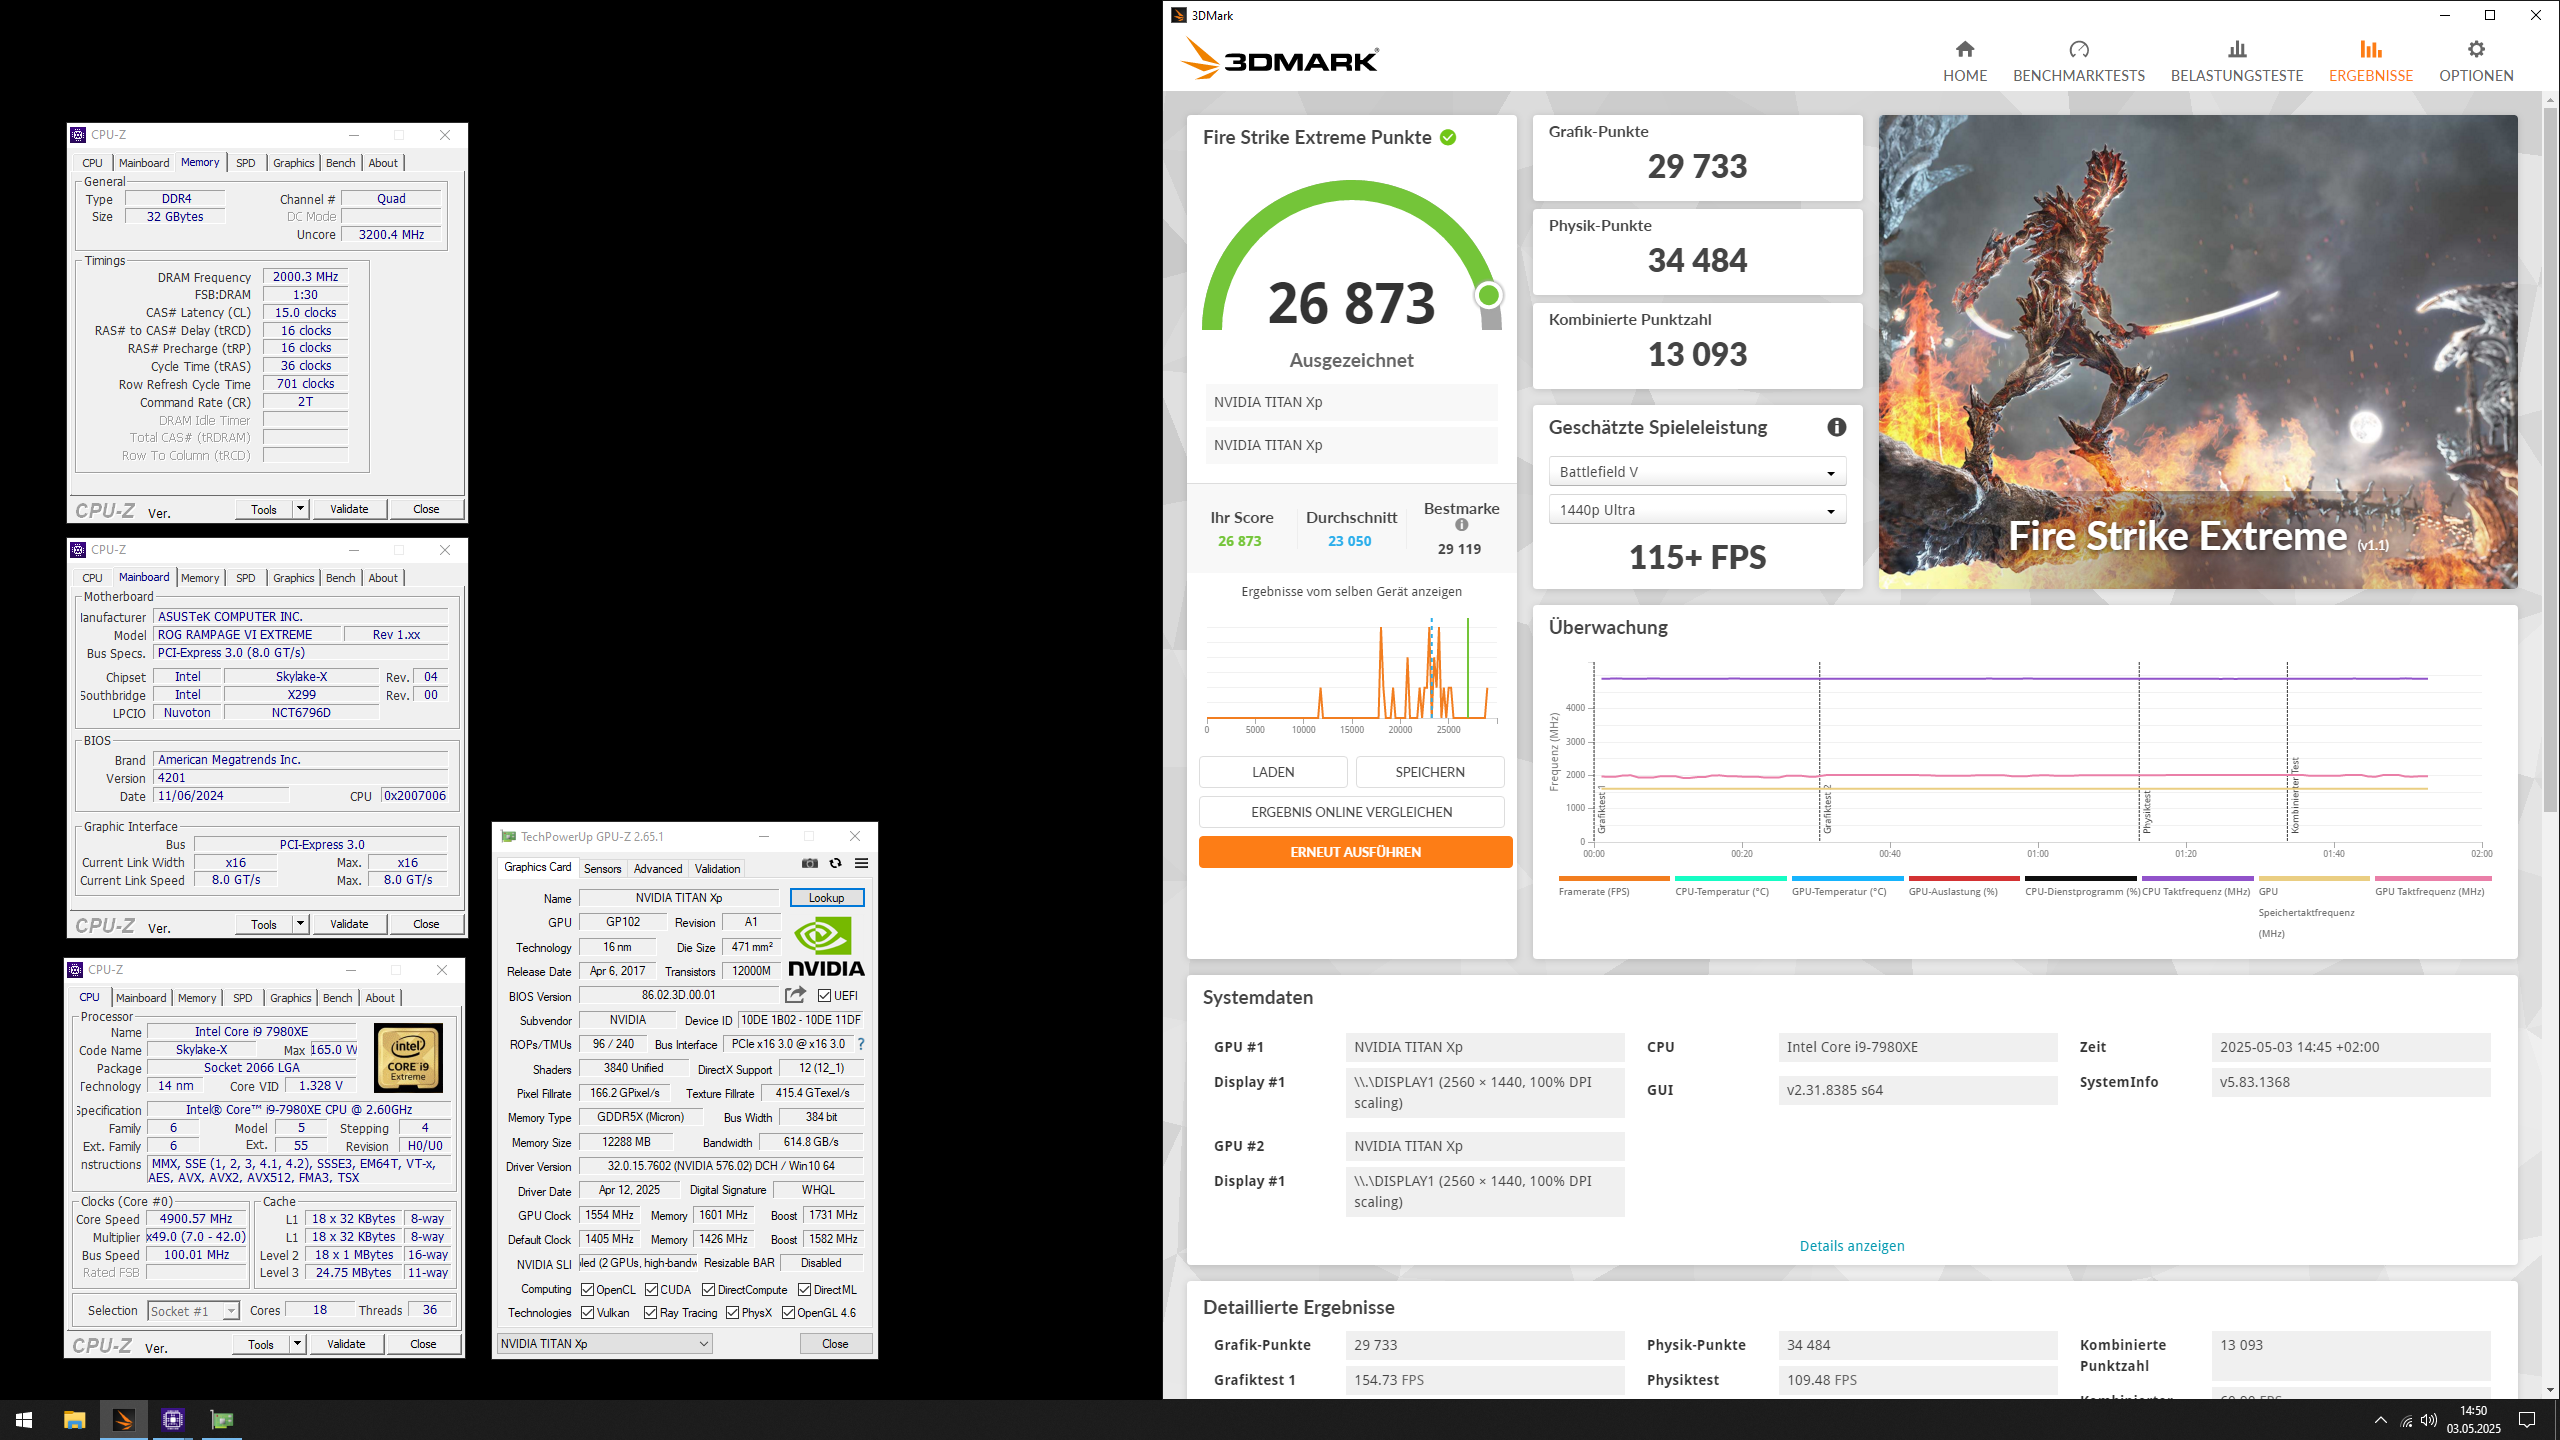Expand Tools arrow in CPU-Z Memory window

pos(300,509)
